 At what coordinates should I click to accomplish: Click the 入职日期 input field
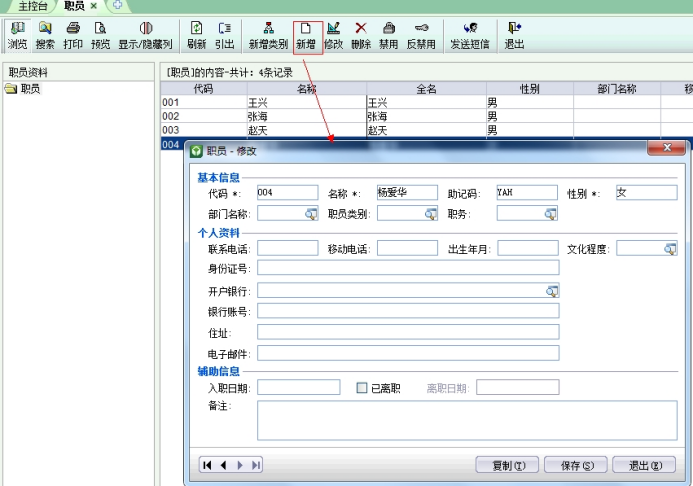299,387
